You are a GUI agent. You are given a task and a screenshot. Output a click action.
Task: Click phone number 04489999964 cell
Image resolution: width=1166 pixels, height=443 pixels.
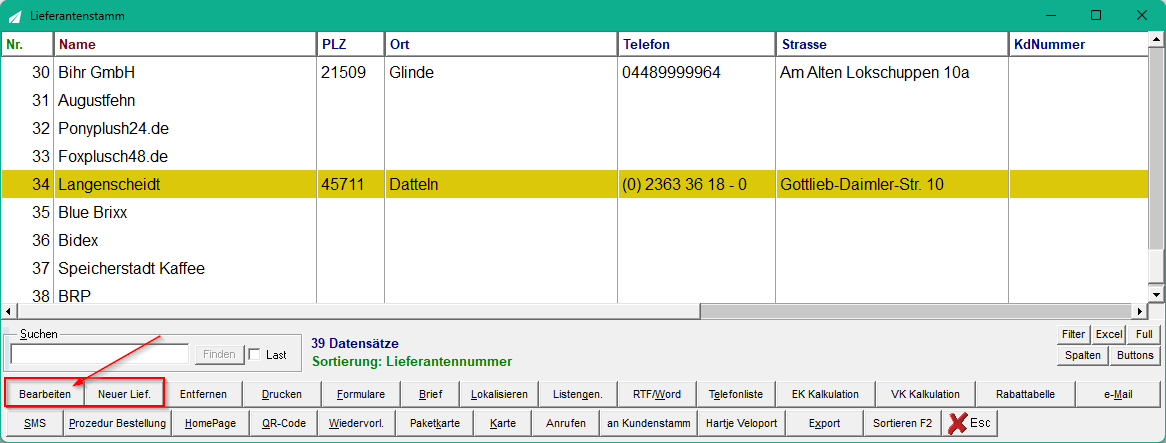(x=696, y=73)
